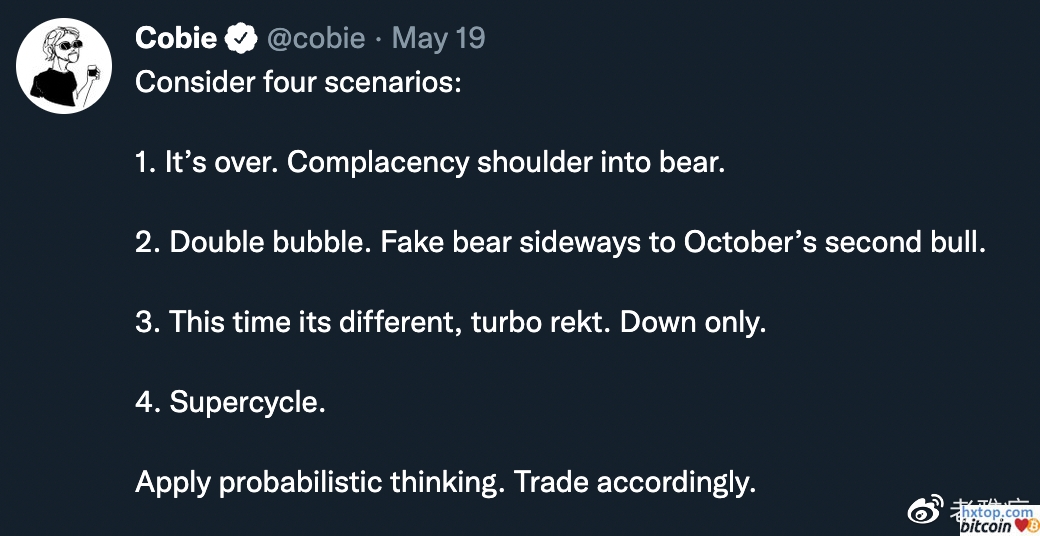Click Cobie's profile avatar picture

[64, 65]
